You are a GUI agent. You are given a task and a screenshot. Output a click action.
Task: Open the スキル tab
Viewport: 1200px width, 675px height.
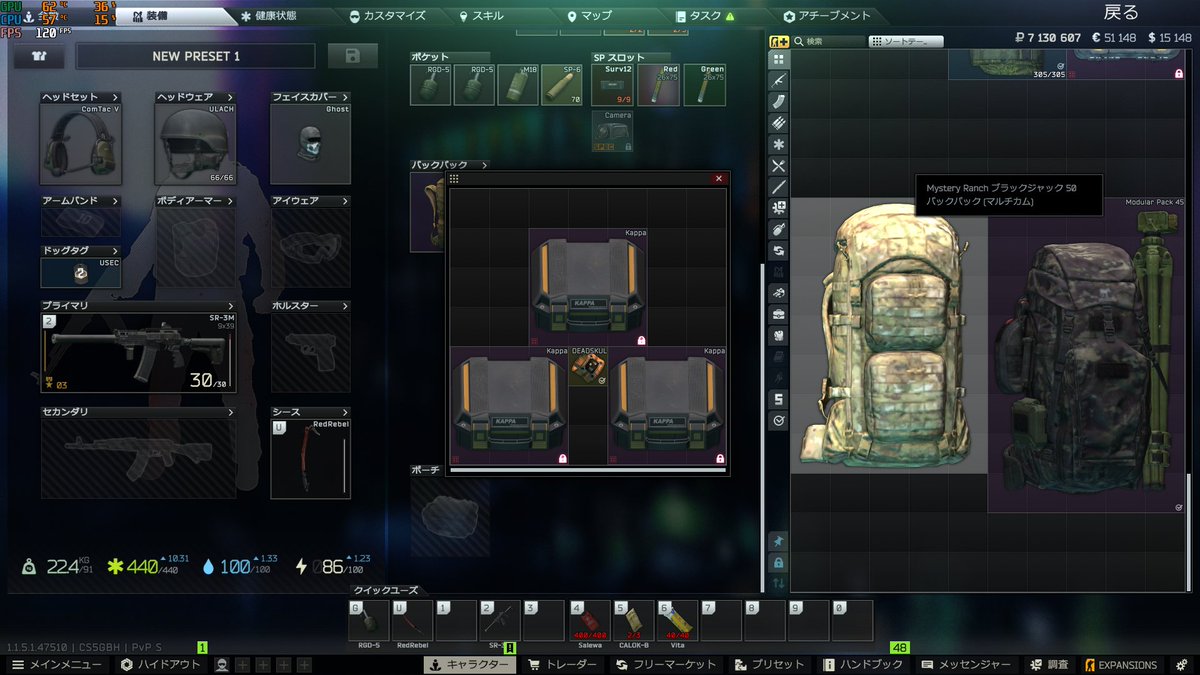(x=481, y=16)
